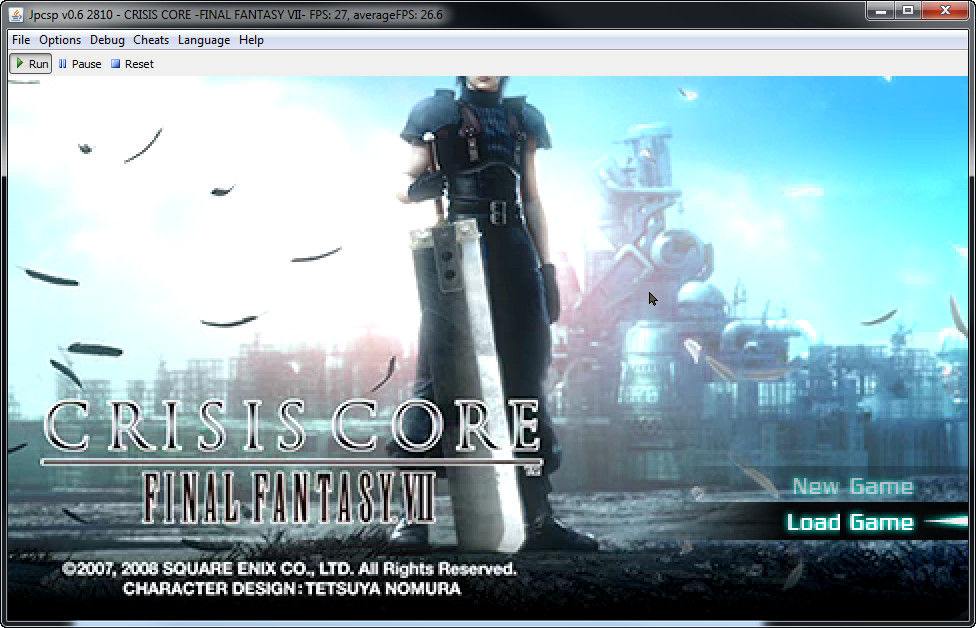Open the Options menu
Screen dimensions: 976x628
pyautogui.click(x=60, y=40)
